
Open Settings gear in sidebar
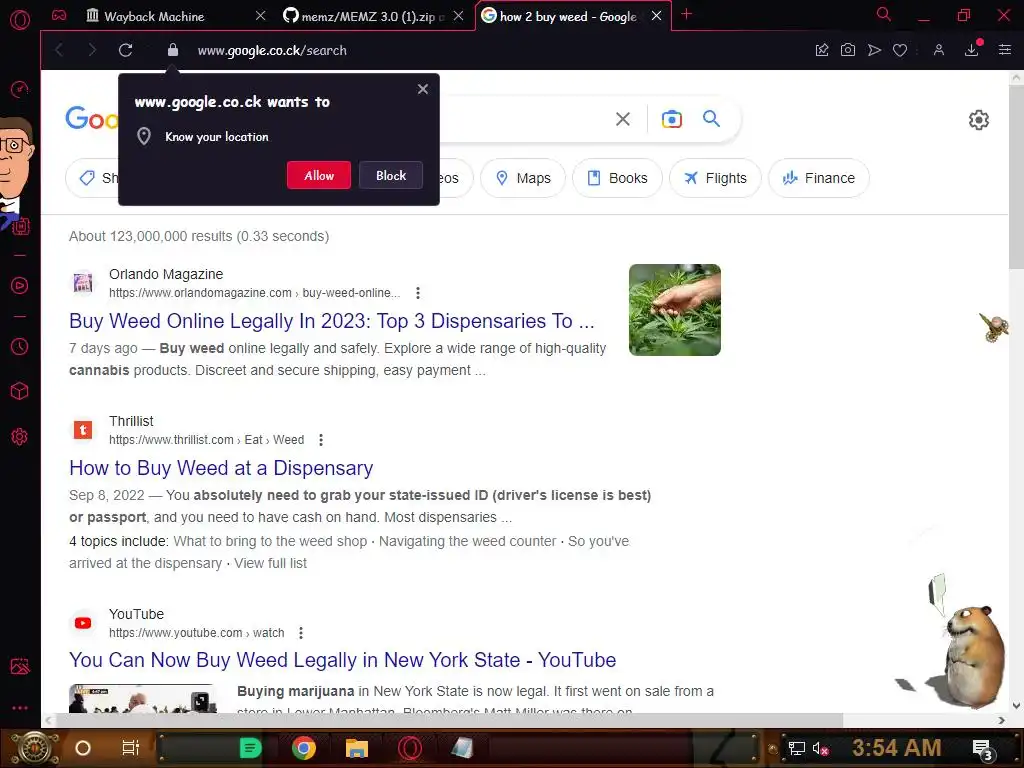tap(20, 437)
